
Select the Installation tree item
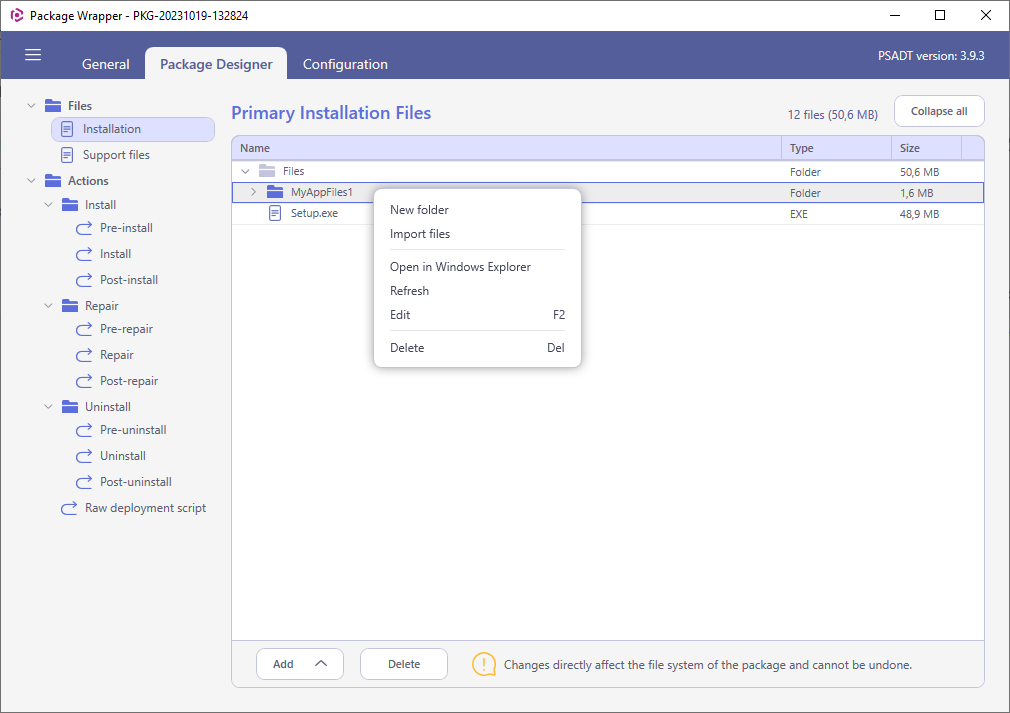(x=133, y=129)
